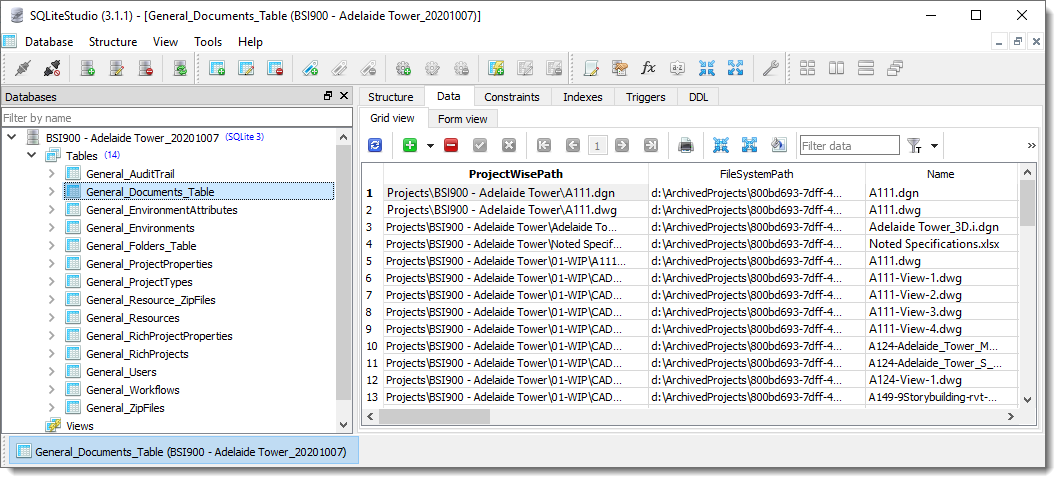Click the Filter data input field
The height and width of the screenshot is (483, 1061).
849,145
